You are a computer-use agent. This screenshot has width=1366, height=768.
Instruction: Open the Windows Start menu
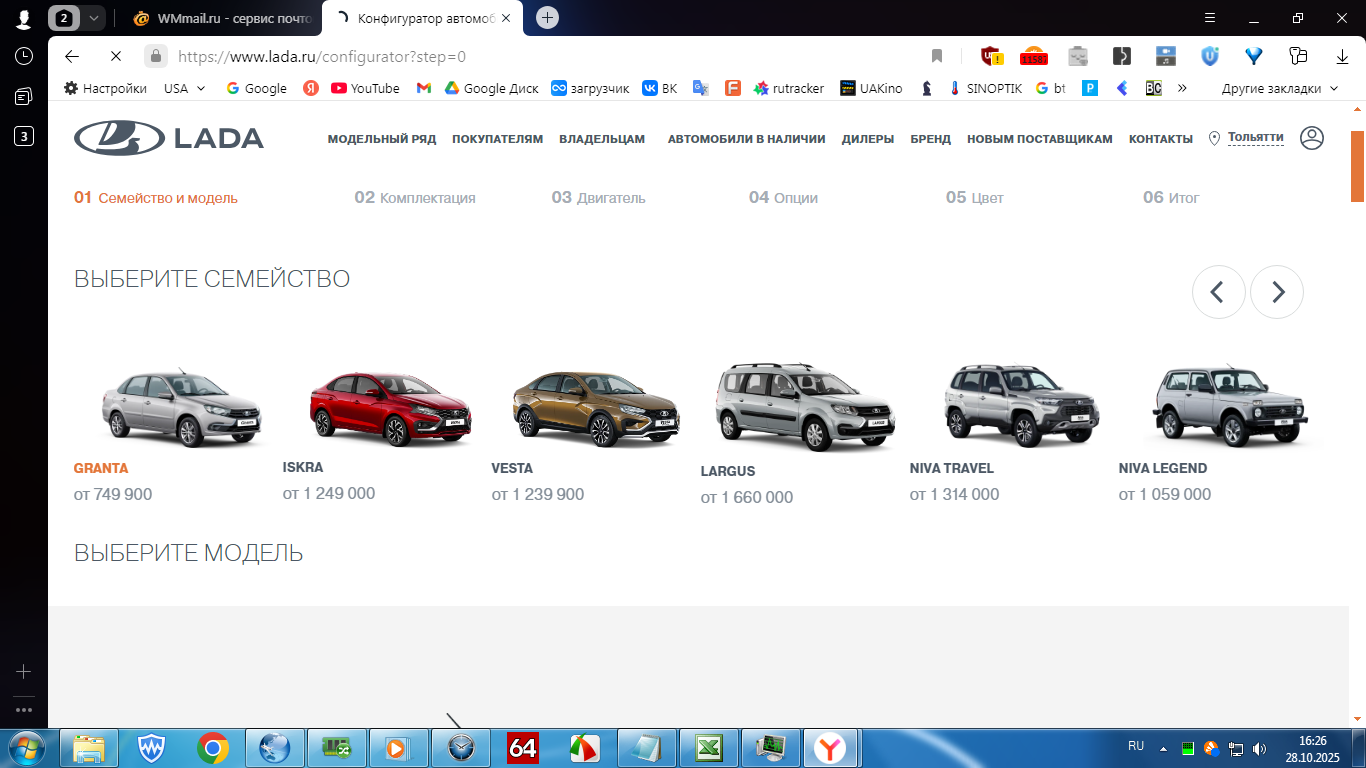pyautogui.click(x=25, y=747)
